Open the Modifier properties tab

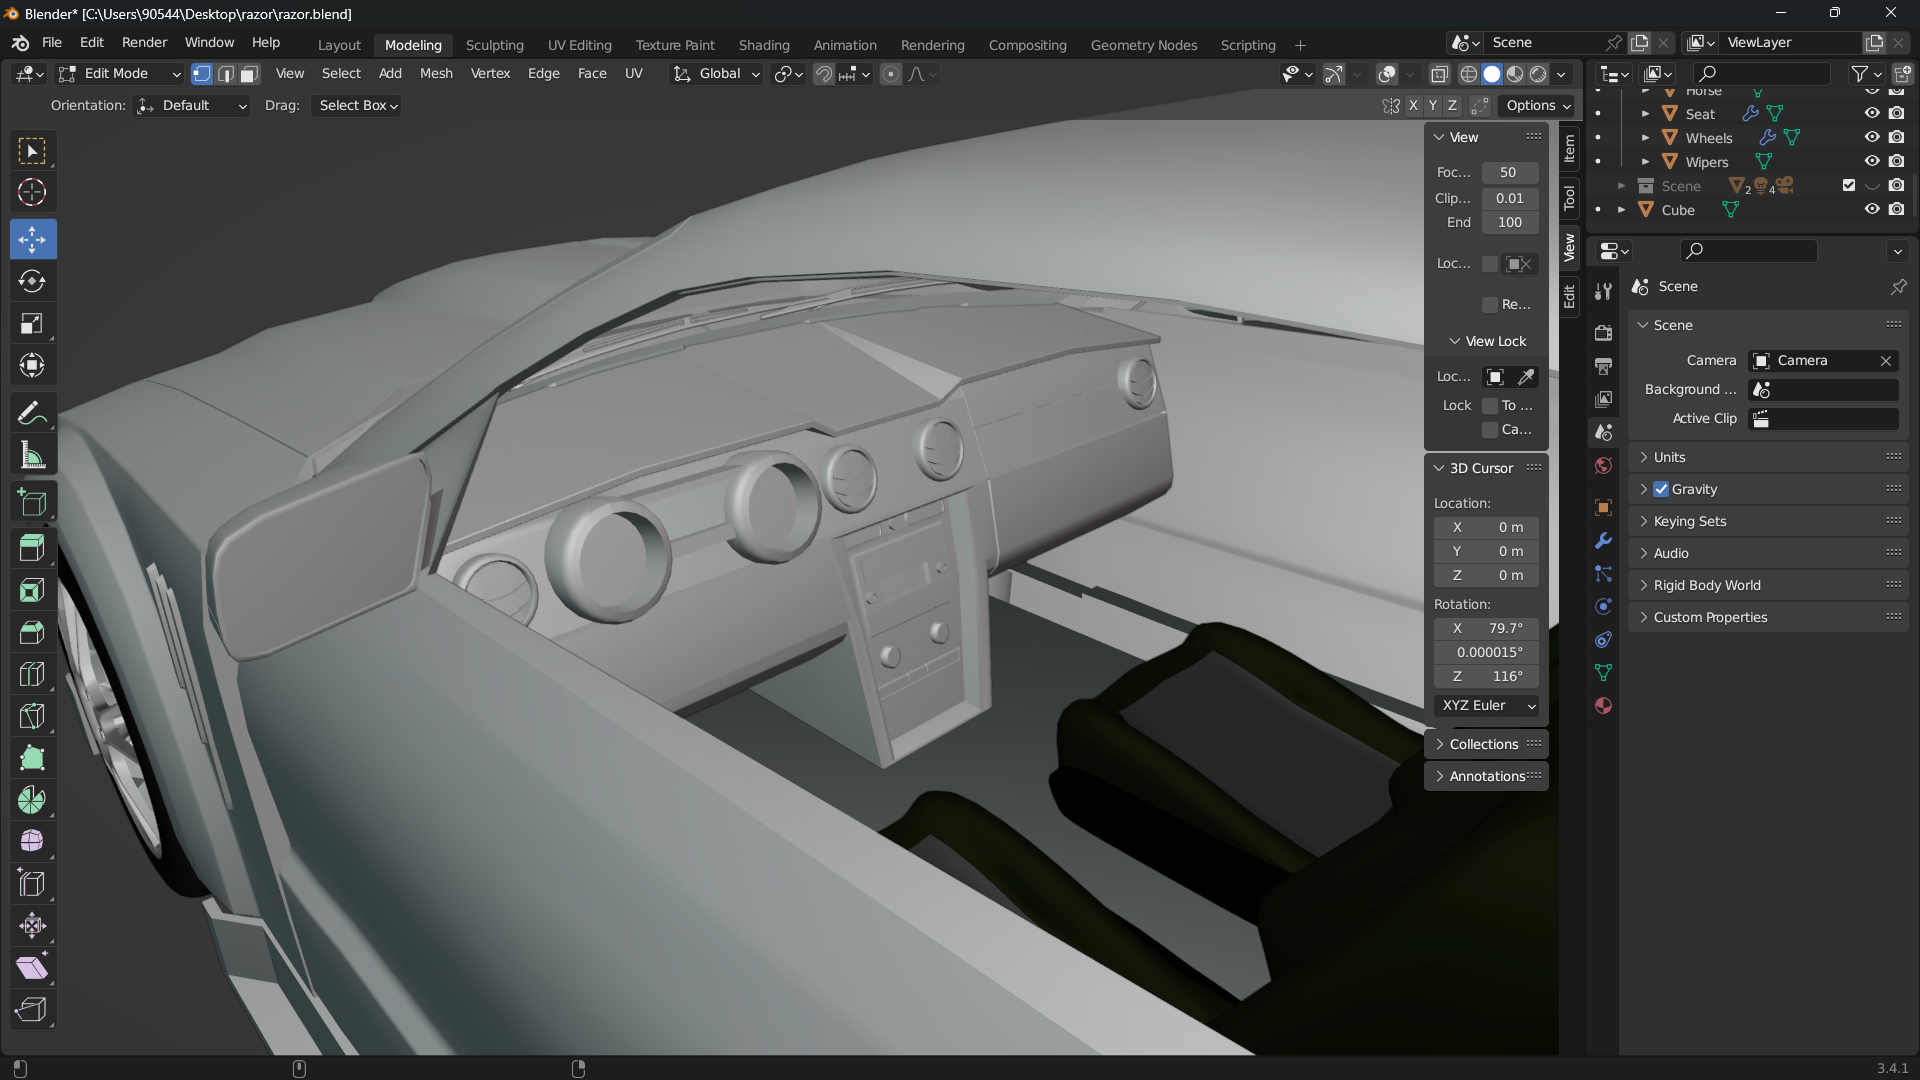(x=1603, y=540)
